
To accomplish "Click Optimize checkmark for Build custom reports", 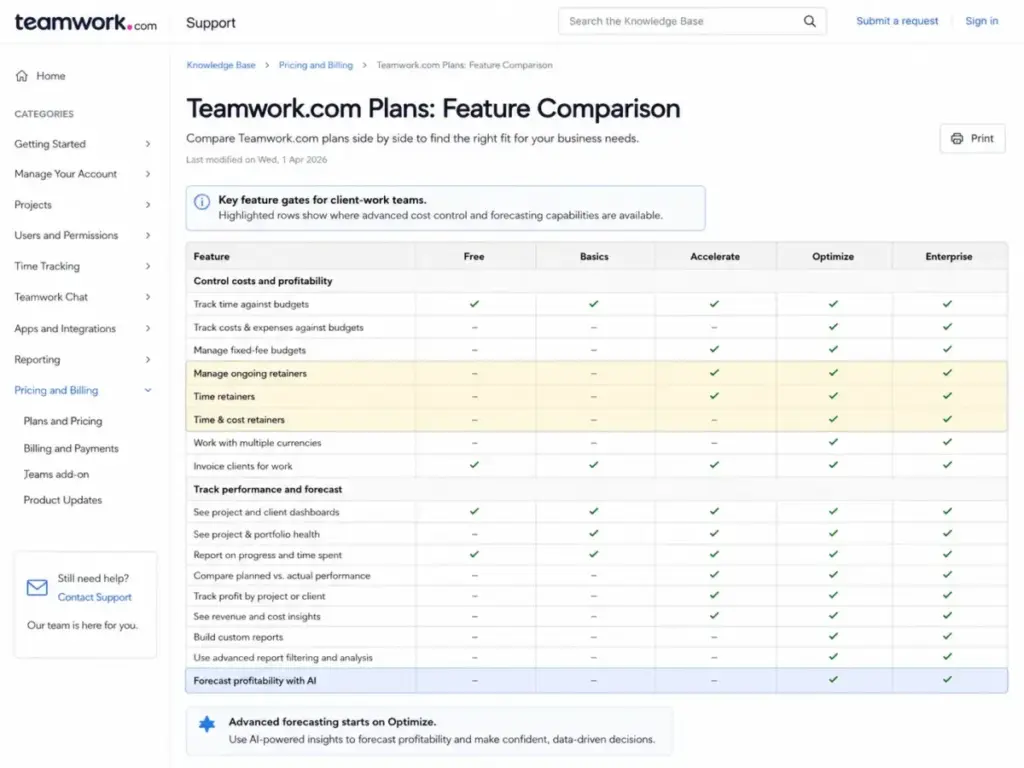I will pos(833,636).
